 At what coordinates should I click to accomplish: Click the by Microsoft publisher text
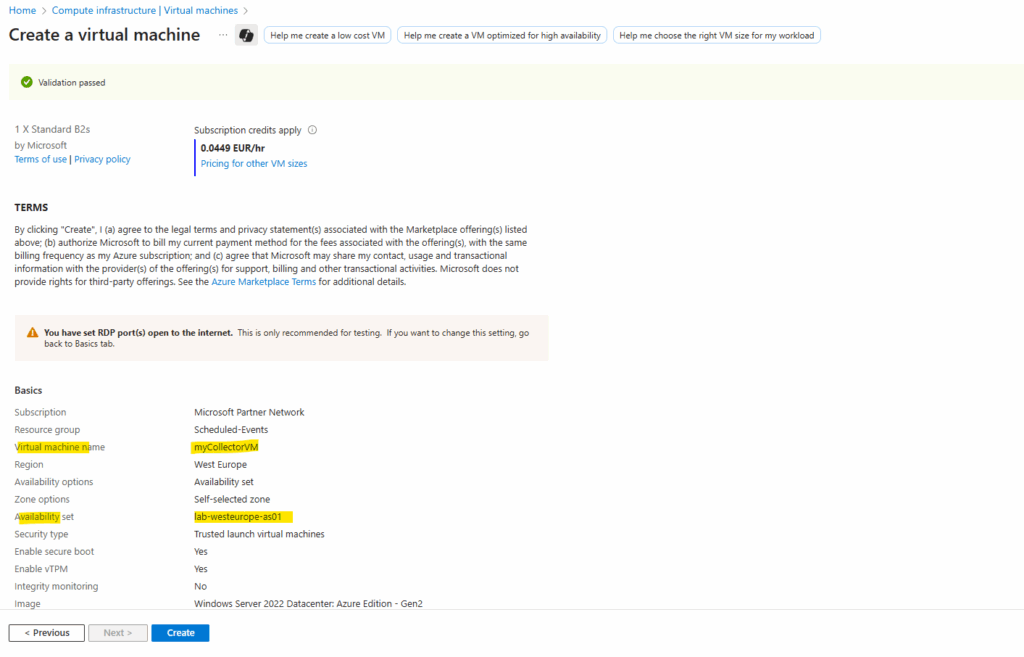40,145
